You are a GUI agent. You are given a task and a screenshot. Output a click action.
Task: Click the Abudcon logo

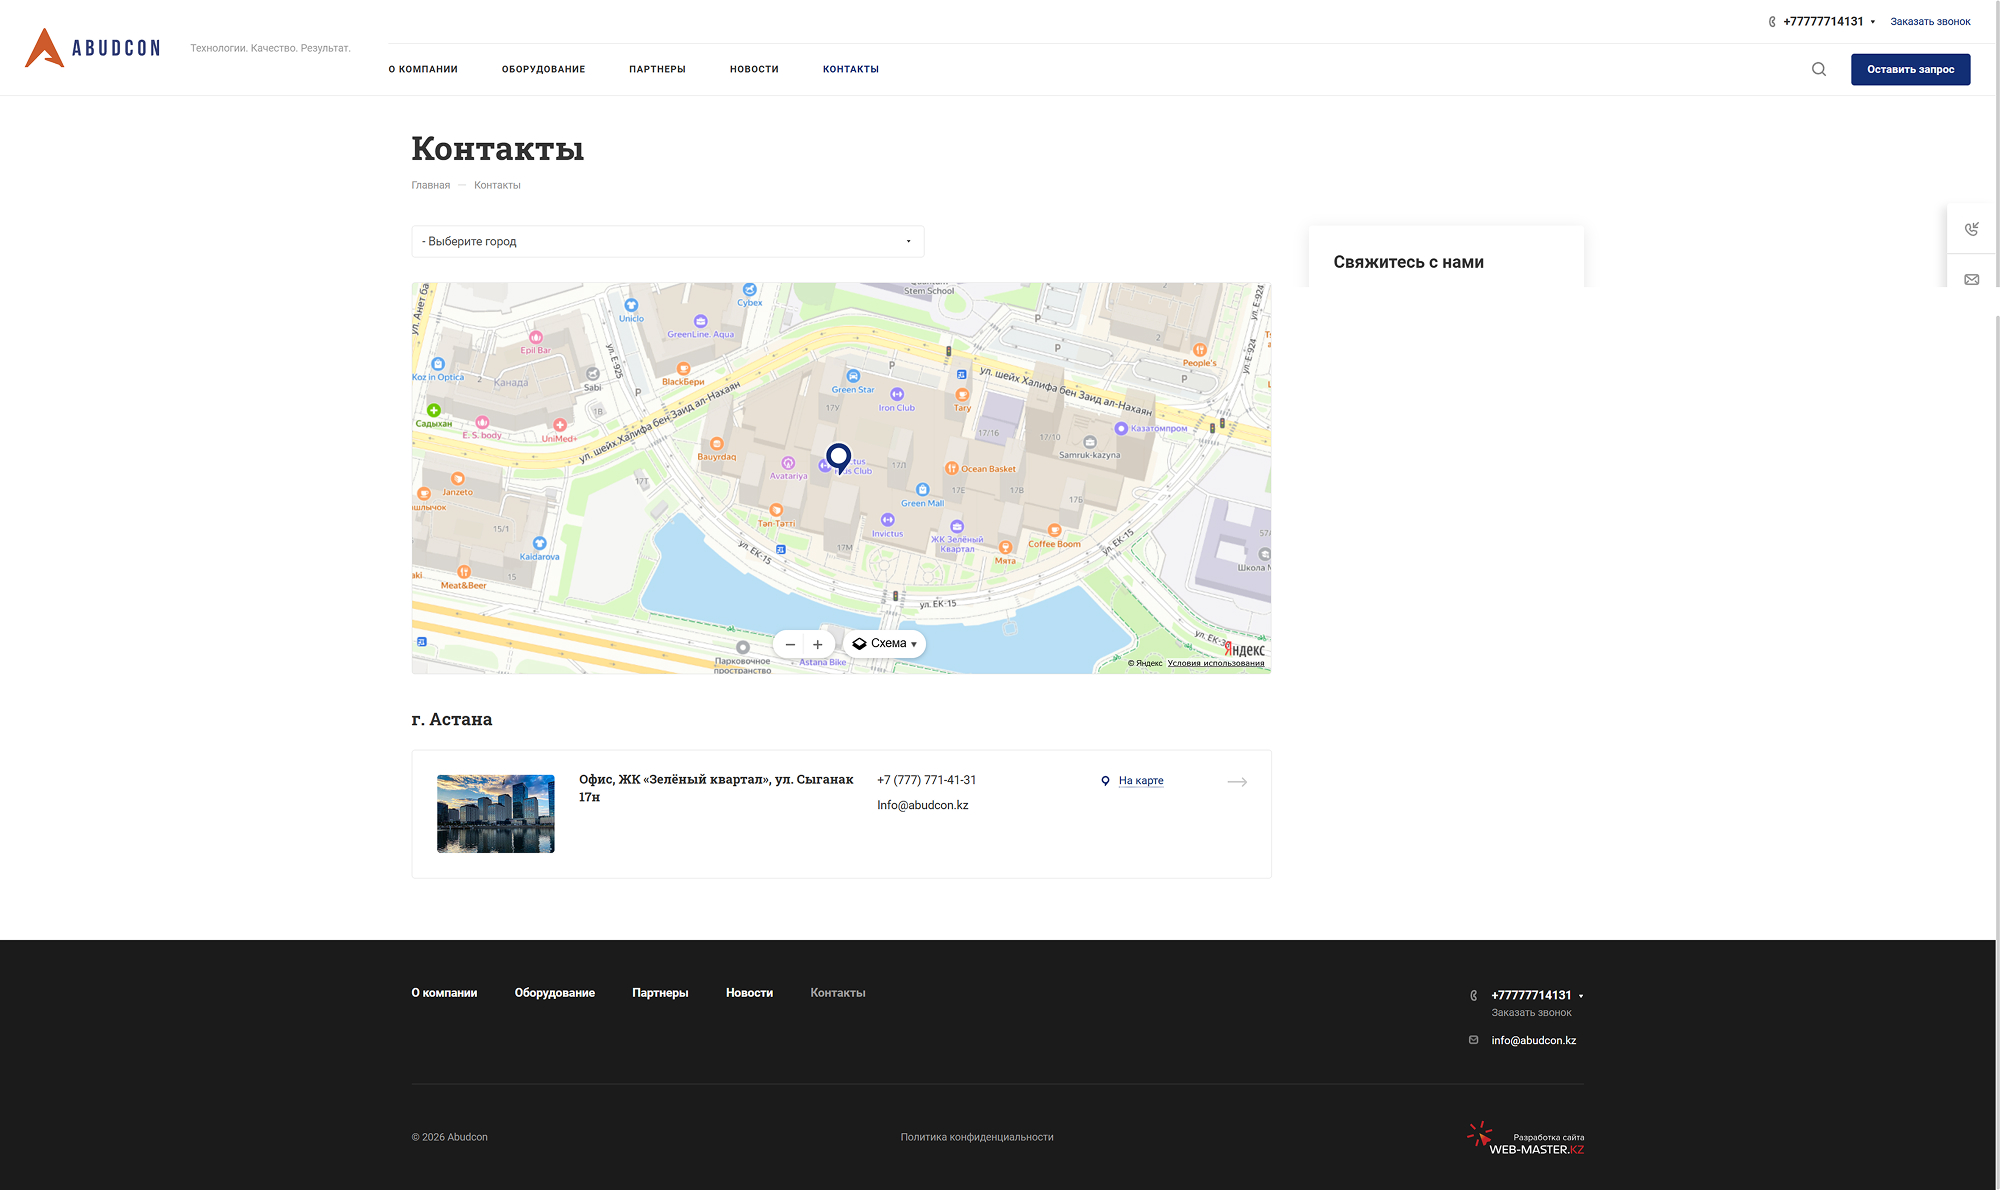coord(92,47)
